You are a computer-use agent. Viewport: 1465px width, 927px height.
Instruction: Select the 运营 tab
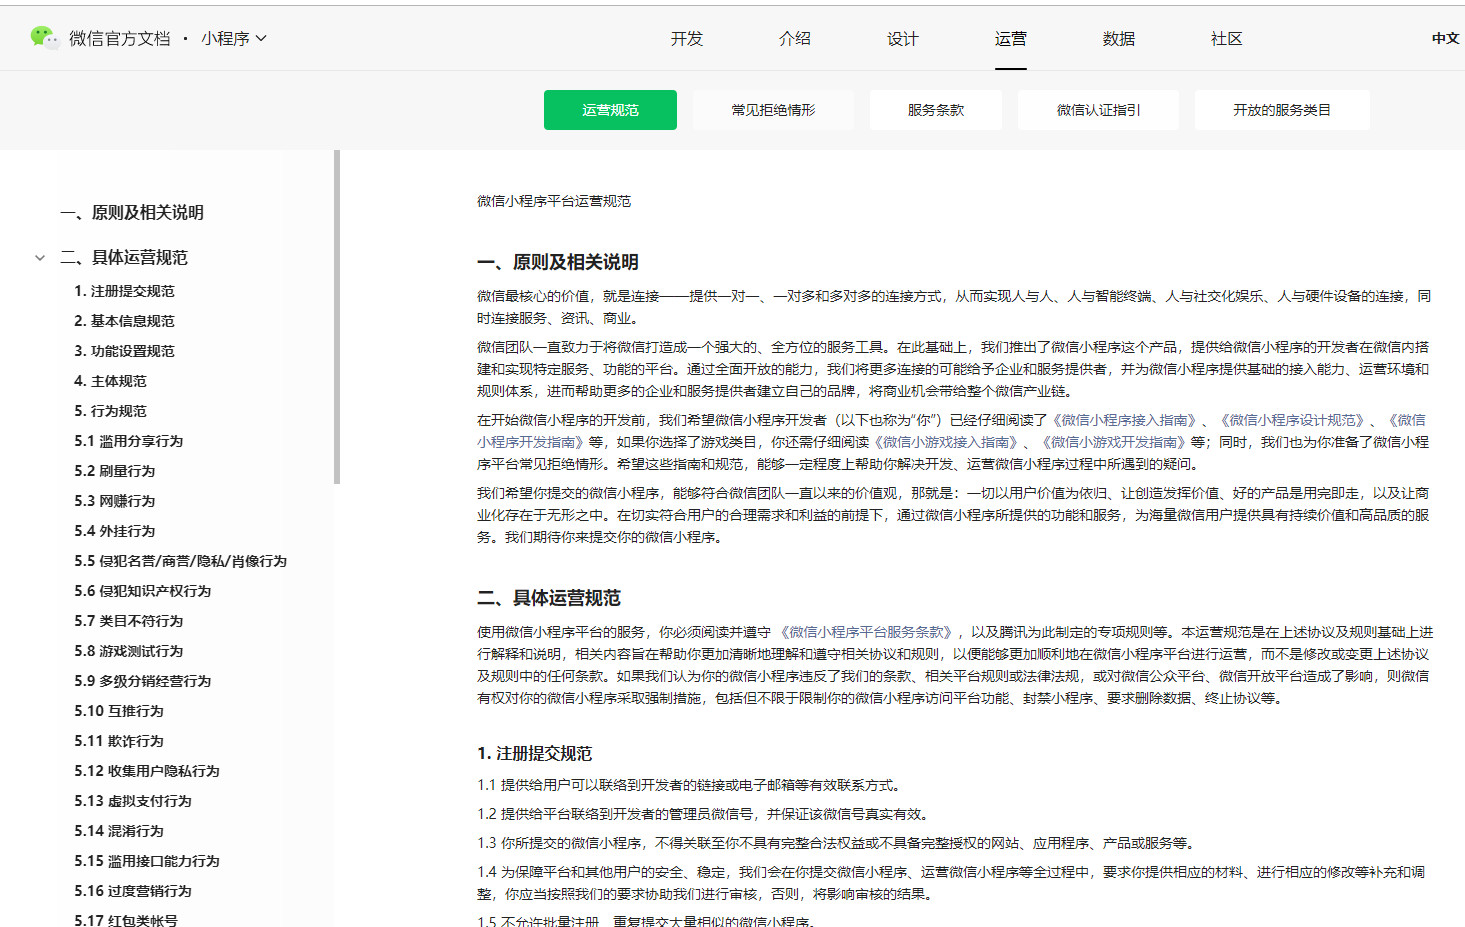coord(1011,38)
